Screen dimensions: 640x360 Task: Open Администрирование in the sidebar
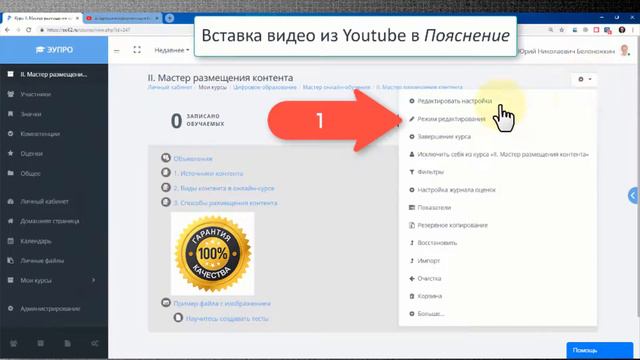pos(50,309)
